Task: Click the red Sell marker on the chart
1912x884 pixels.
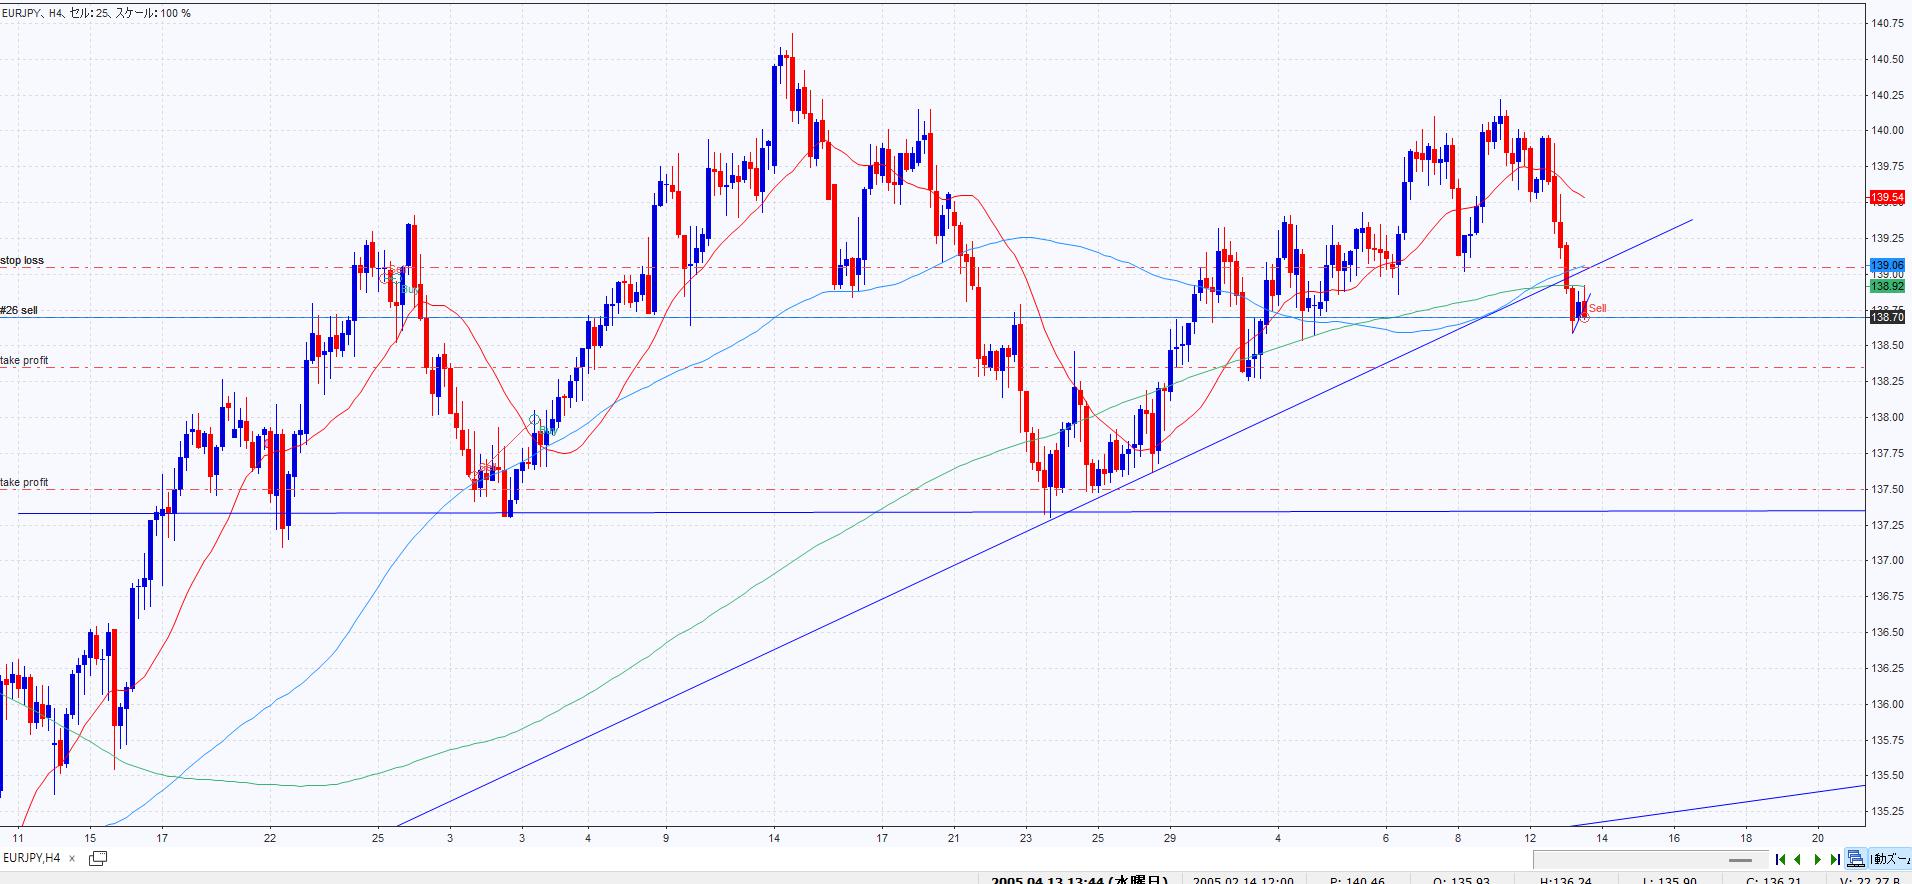Action: coord(1597,308)
